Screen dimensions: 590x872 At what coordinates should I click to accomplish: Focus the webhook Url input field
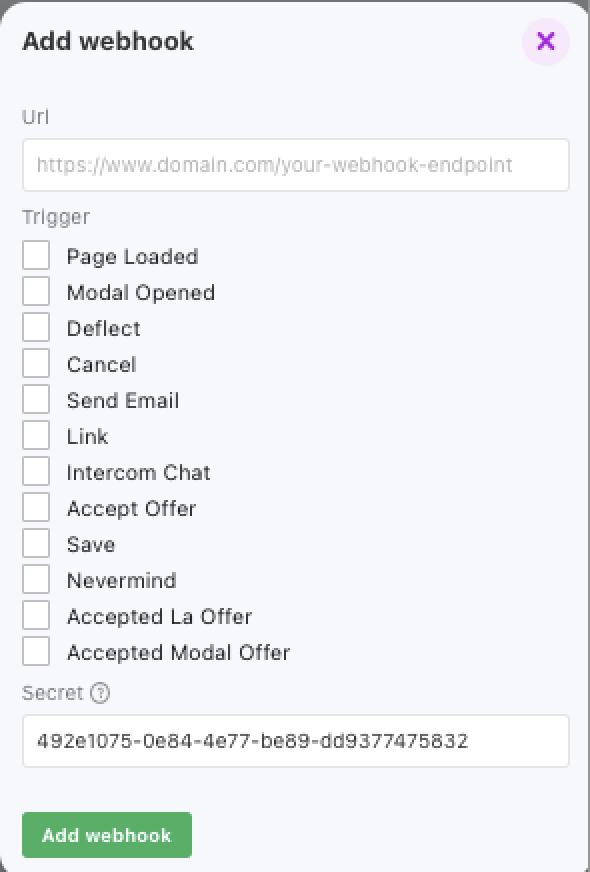[x=295, y=165]
